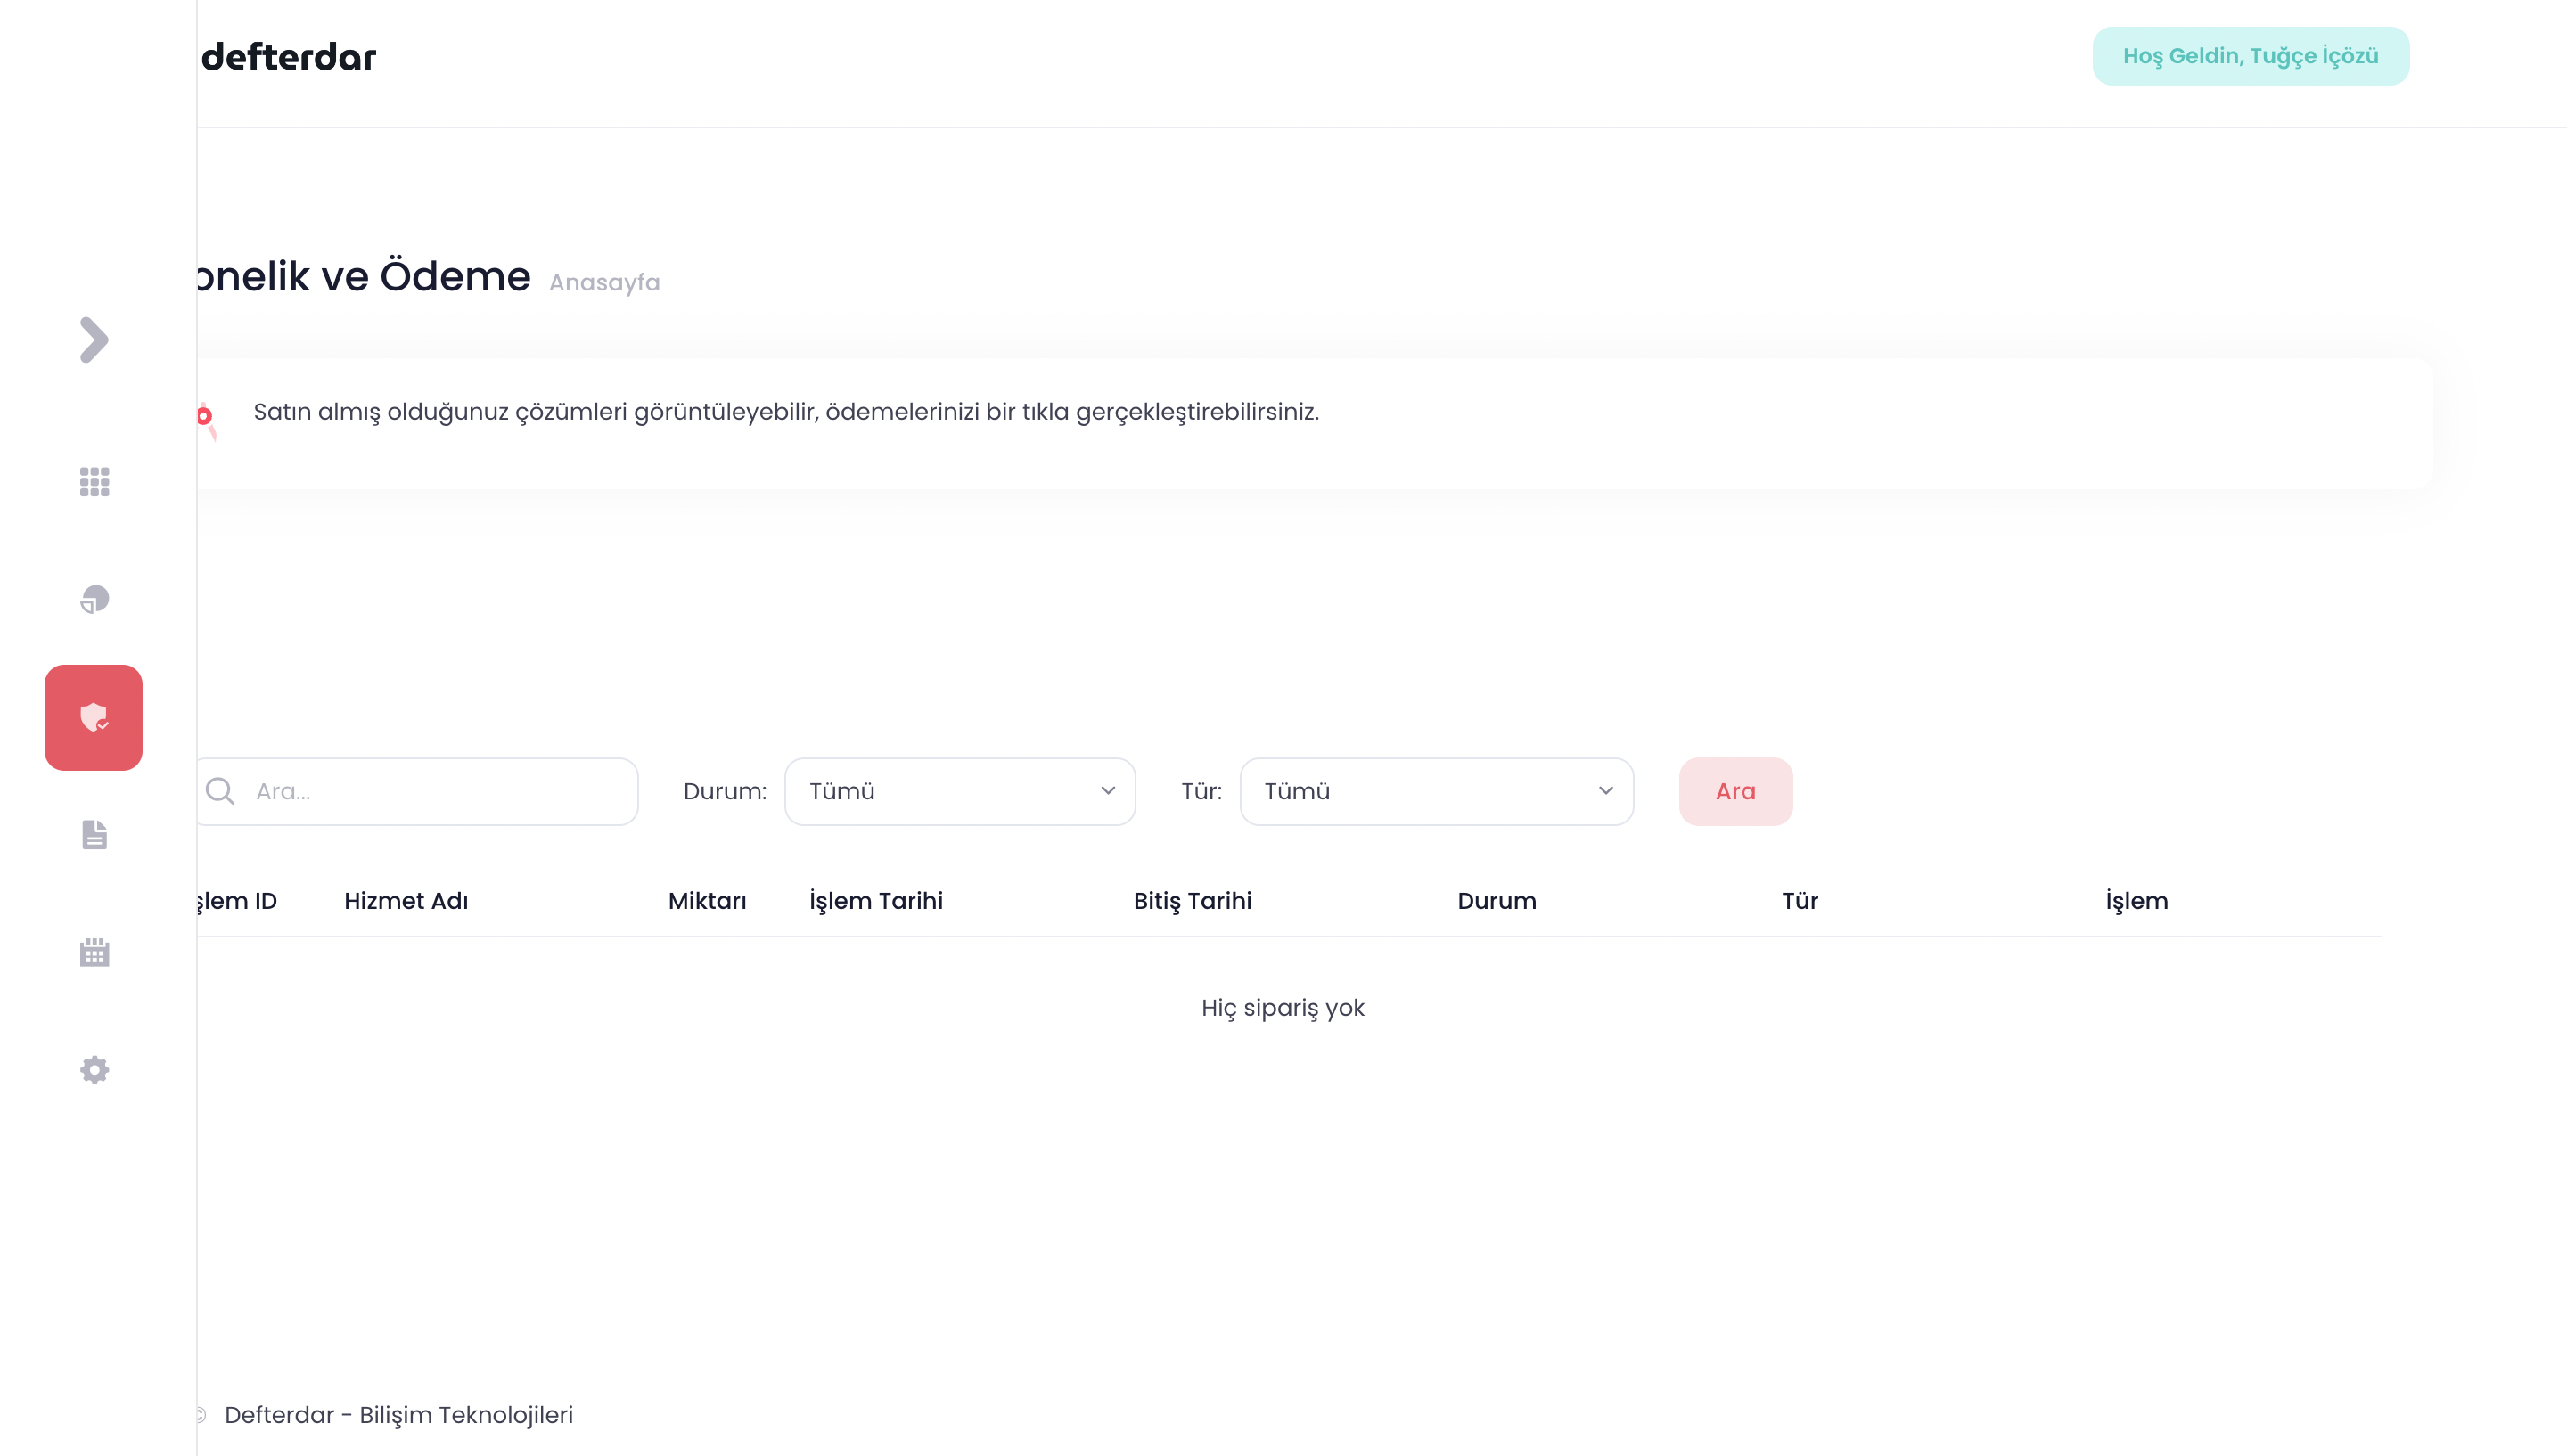Click the rocket icon in info banner

[206, 418]
